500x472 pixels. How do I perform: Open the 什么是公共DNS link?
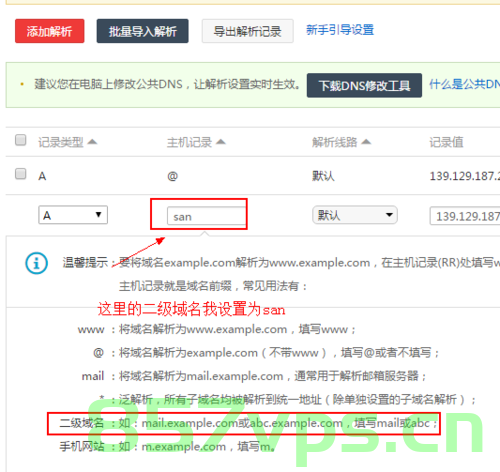pyautogui.click(x=464, y=84)
